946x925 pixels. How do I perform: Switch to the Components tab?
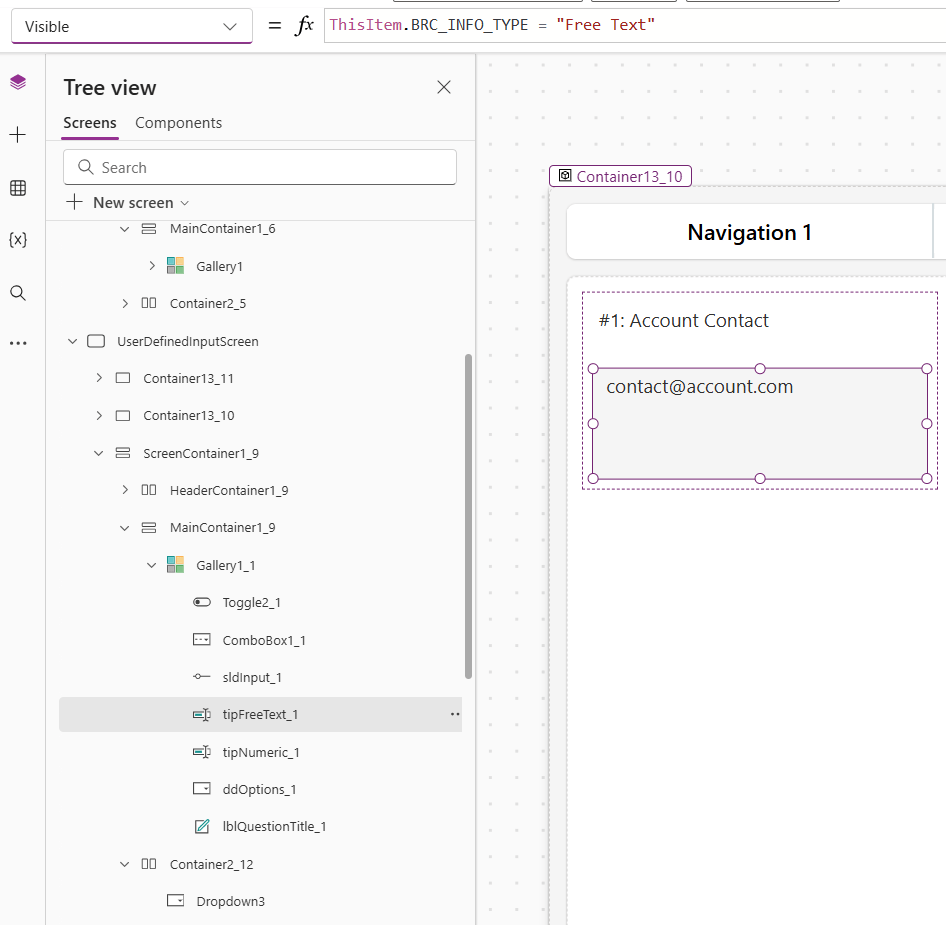(178, 123)
